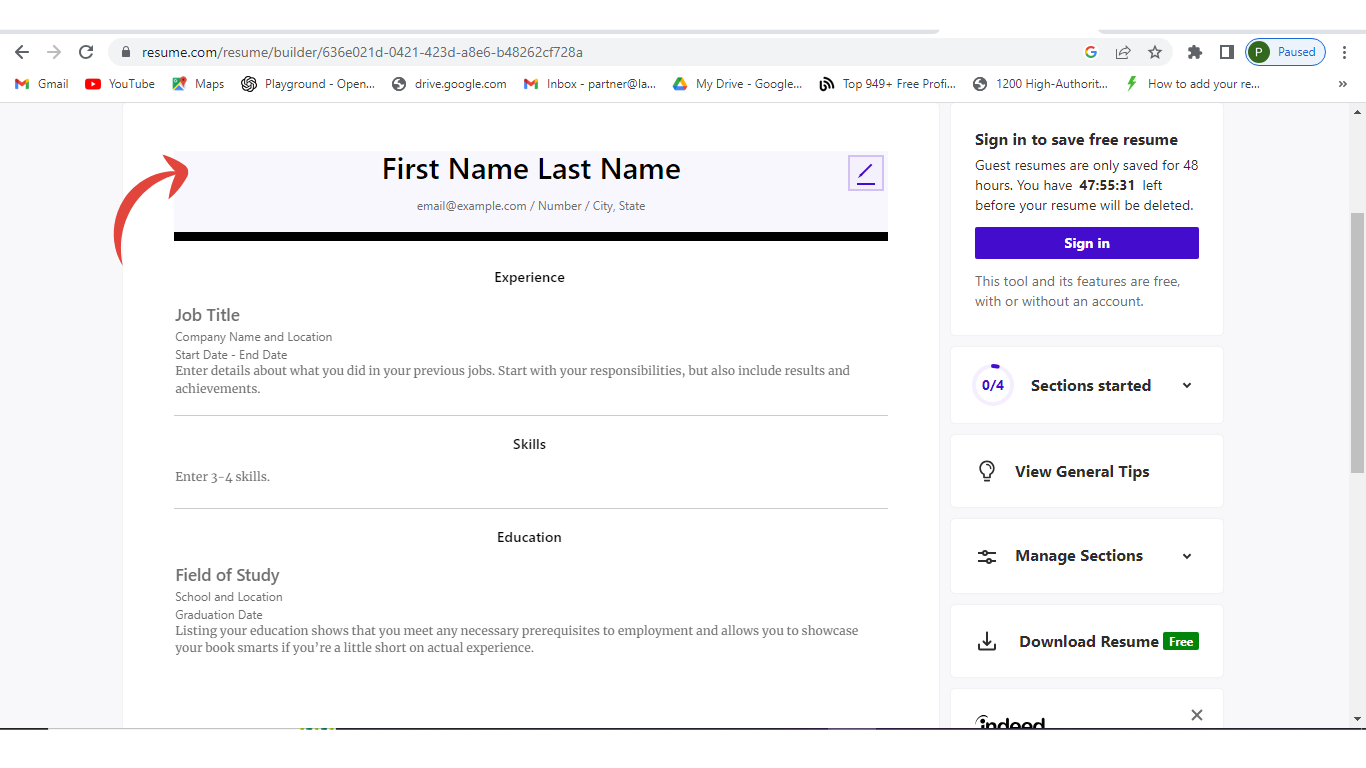Expand the Manage Sections chevron
The height and width of the screenshot is (768, 1366).
point(1187,556)
